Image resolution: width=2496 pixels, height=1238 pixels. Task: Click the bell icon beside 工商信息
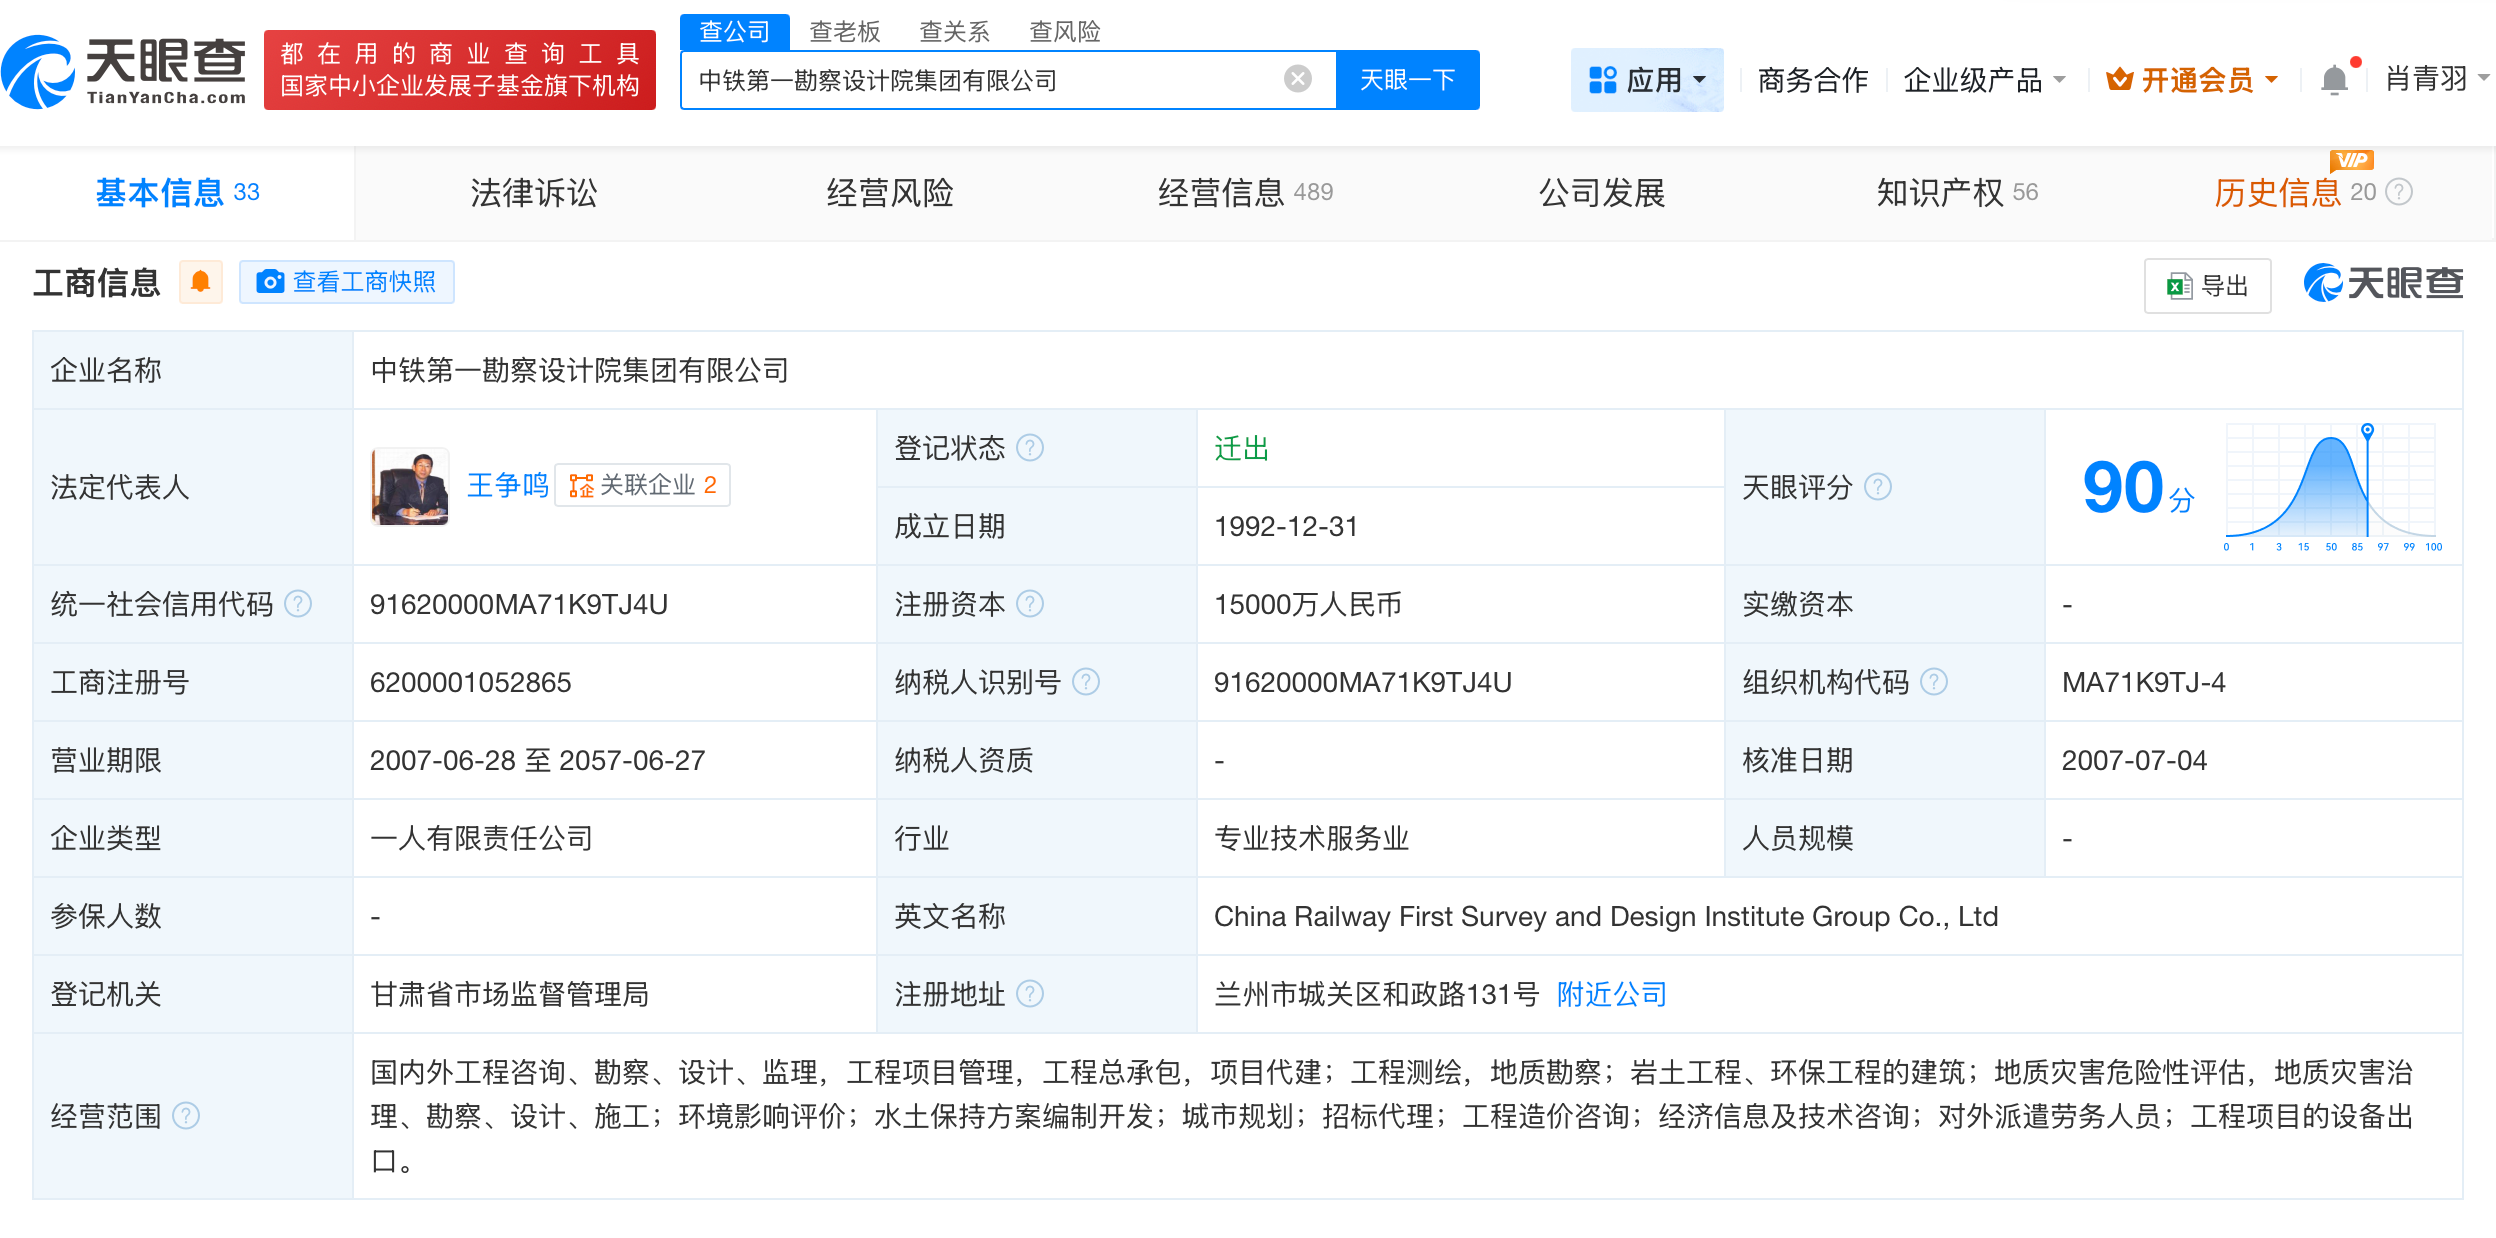(x=201, y=283)
